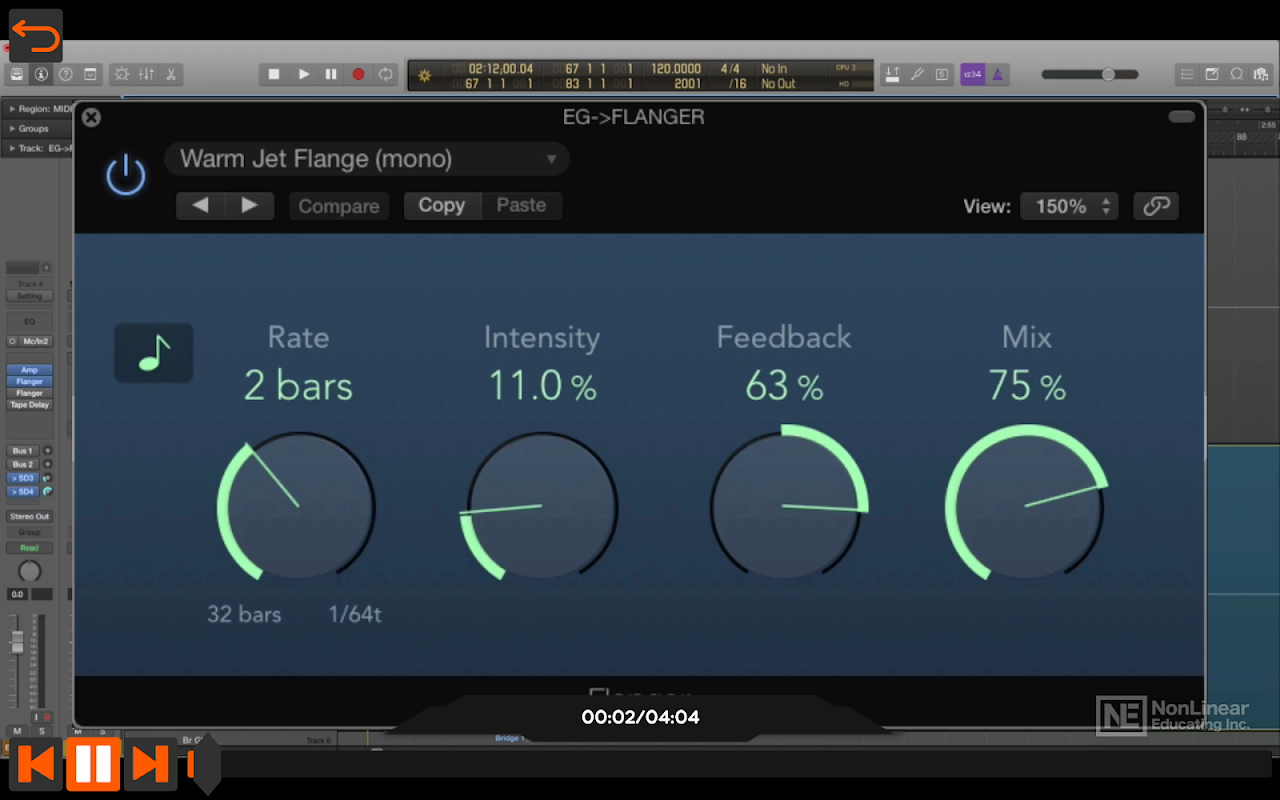
Task: Open the Loop Browser icon
Action: [1237, 74]
